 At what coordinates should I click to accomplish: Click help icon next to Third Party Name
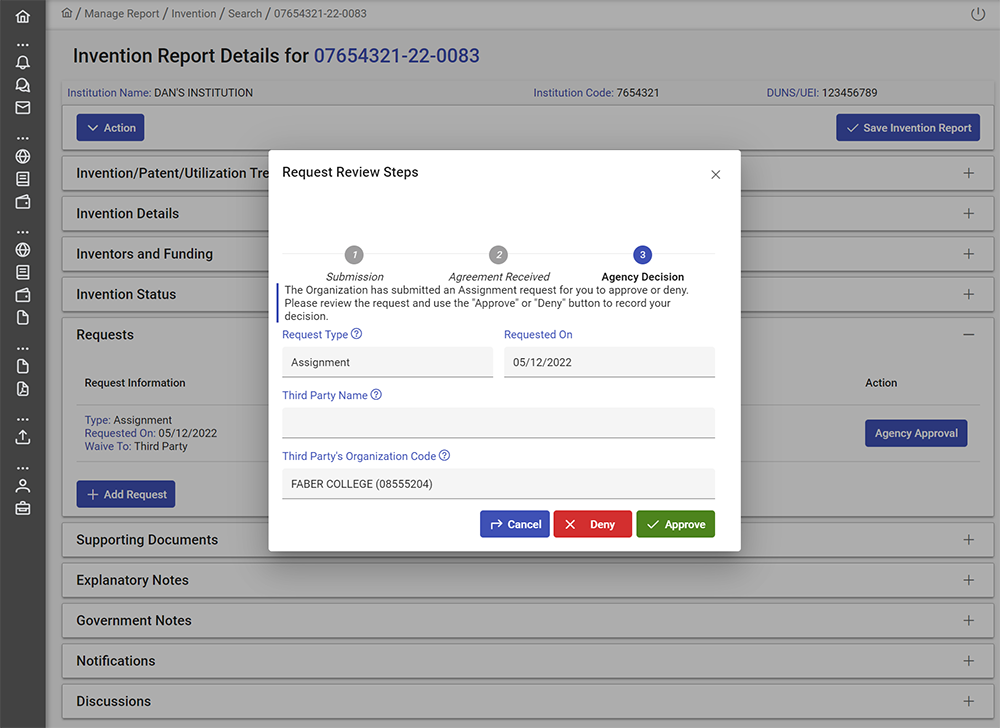coord(377,395)
